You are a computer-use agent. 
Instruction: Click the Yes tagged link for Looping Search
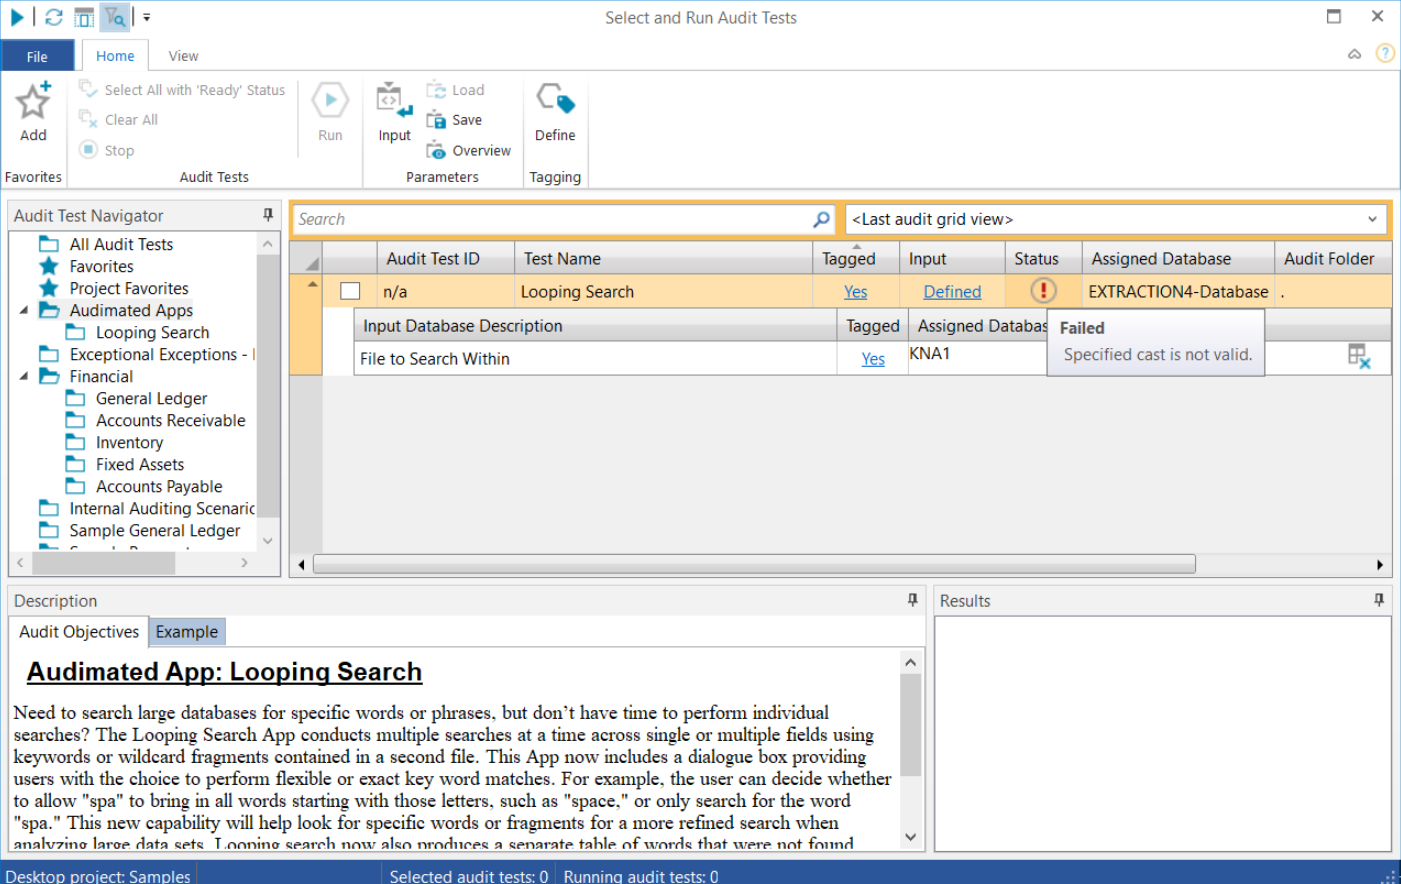[855, 292]
